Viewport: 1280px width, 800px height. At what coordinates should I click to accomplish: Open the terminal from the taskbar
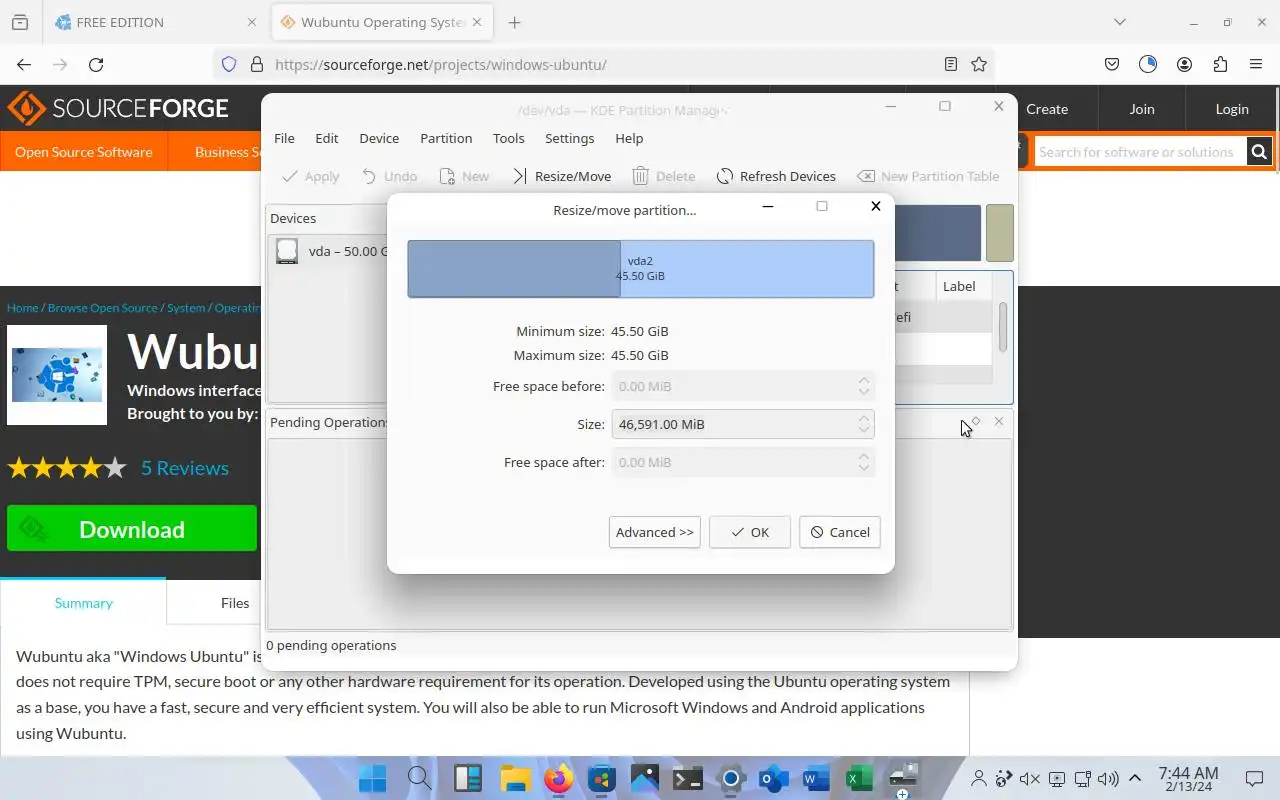(x=687, y=778)
